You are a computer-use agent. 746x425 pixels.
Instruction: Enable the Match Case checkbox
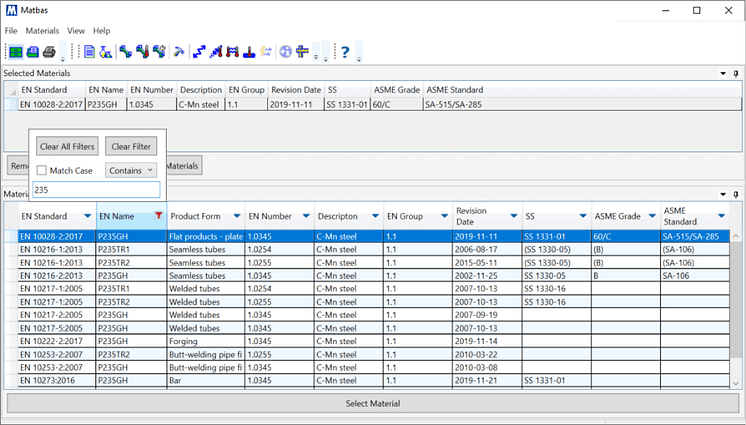point(42,171)
